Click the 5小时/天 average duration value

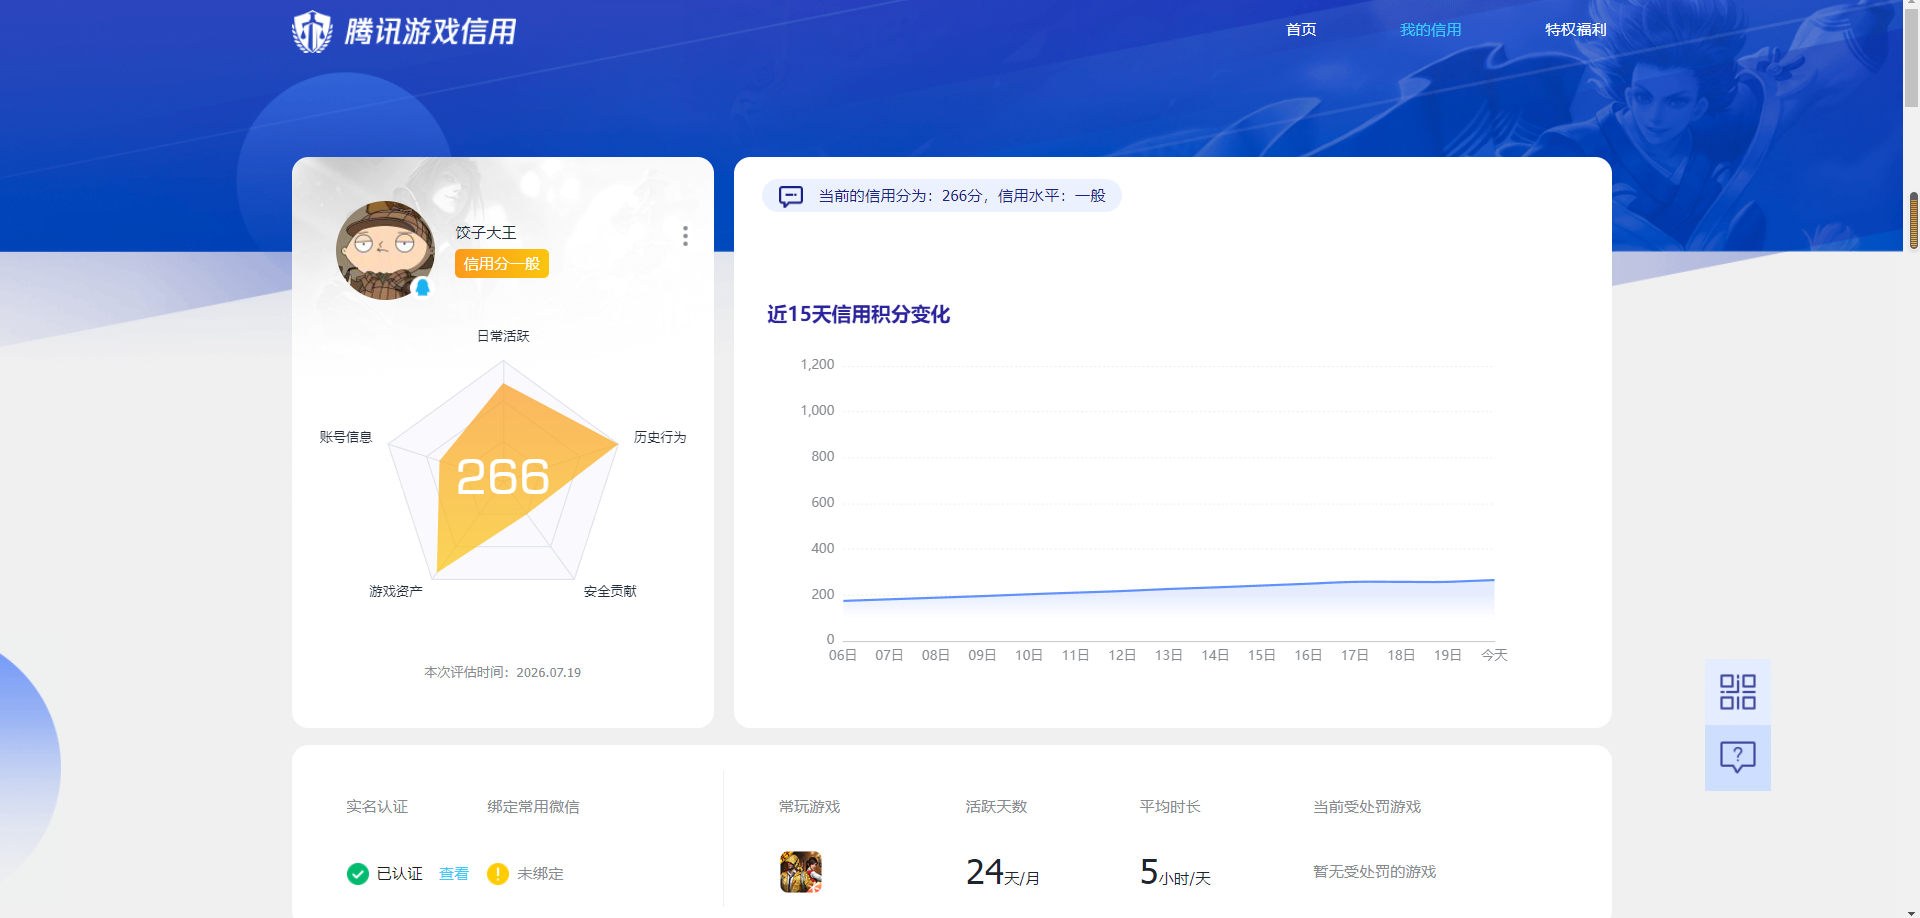coord(1175,873)
